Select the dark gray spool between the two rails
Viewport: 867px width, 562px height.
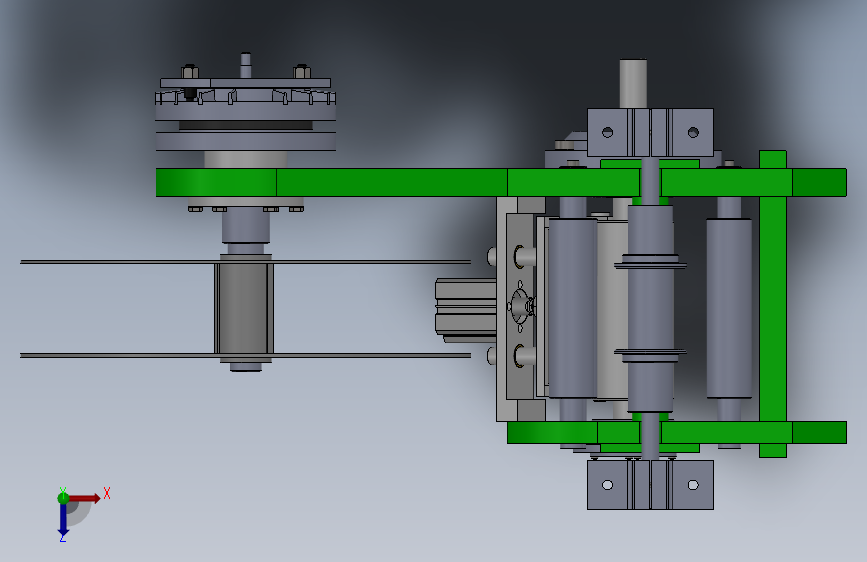coord(244,308)
